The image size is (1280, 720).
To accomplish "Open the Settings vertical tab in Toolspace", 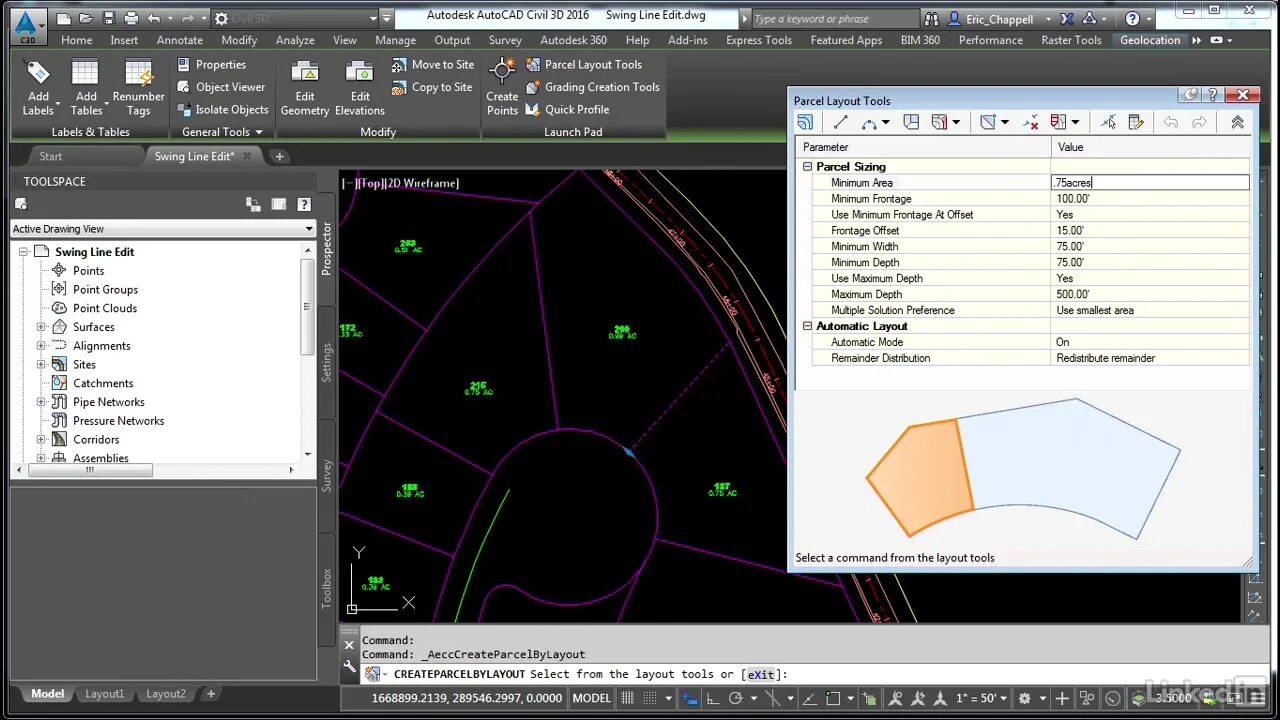I will coord(326,363).
